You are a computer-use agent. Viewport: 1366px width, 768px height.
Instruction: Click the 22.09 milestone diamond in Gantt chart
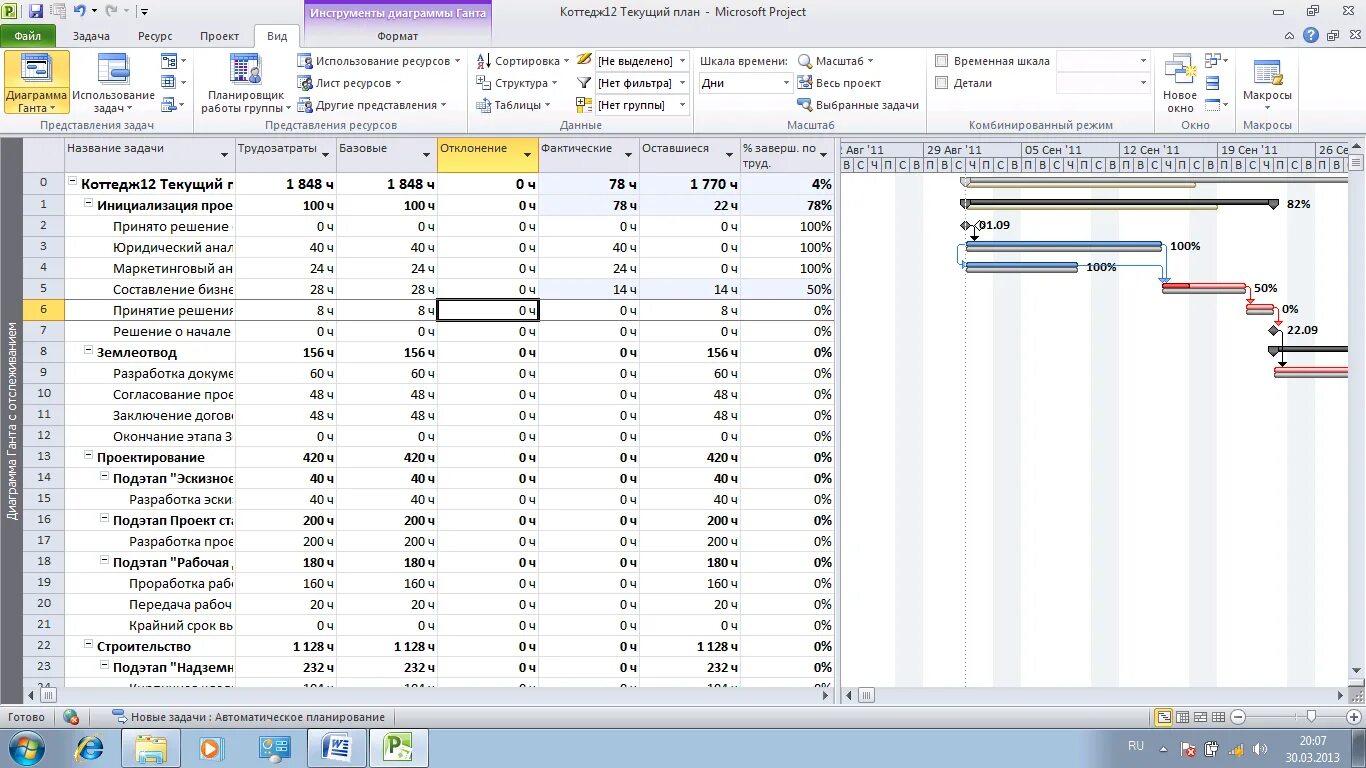point(1274,330)
